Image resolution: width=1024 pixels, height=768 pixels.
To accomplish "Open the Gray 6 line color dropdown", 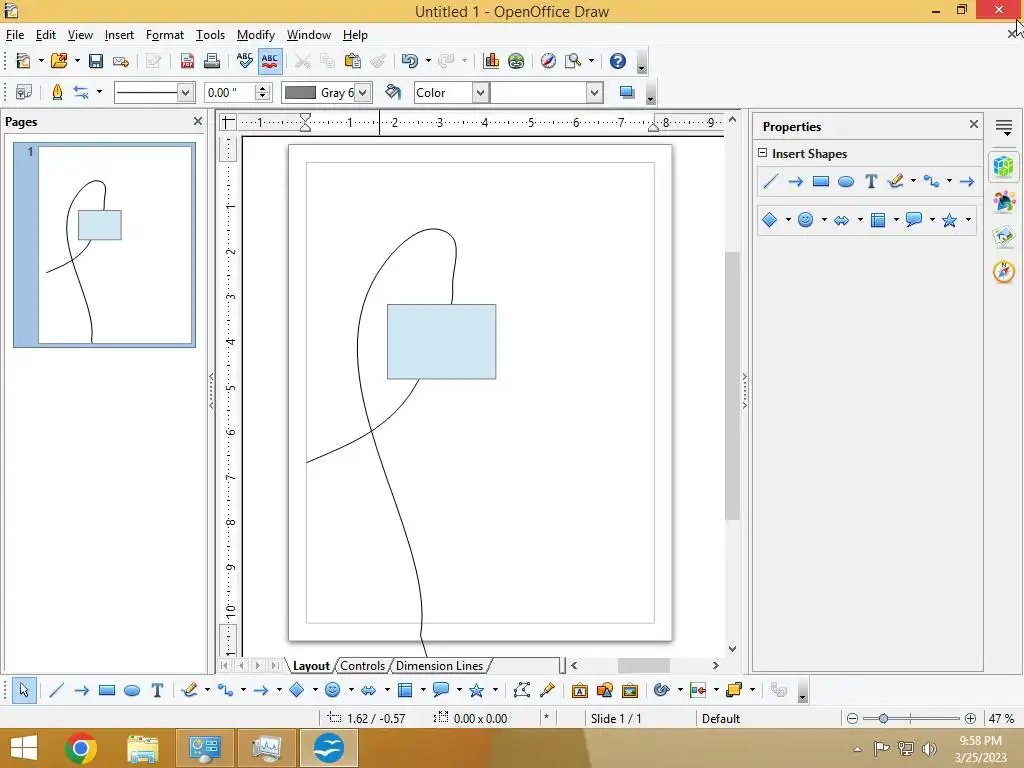I will 363,93.
